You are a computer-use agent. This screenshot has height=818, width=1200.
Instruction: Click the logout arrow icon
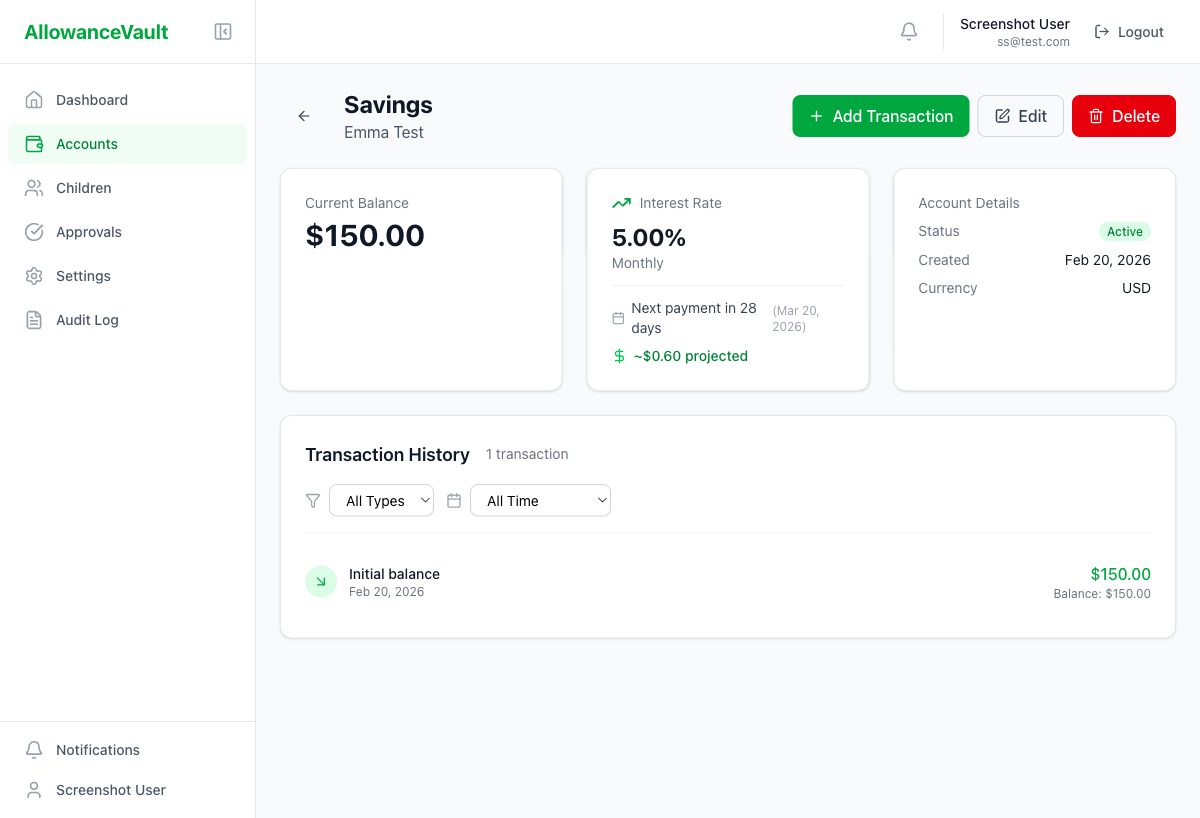tap(1100, 31)
